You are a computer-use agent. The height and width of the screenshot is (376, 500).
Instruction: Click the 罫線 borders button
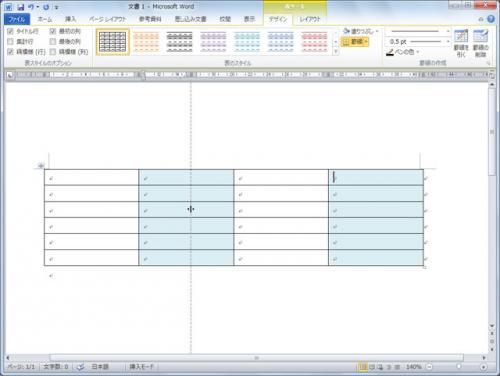(x=354, y=42)
